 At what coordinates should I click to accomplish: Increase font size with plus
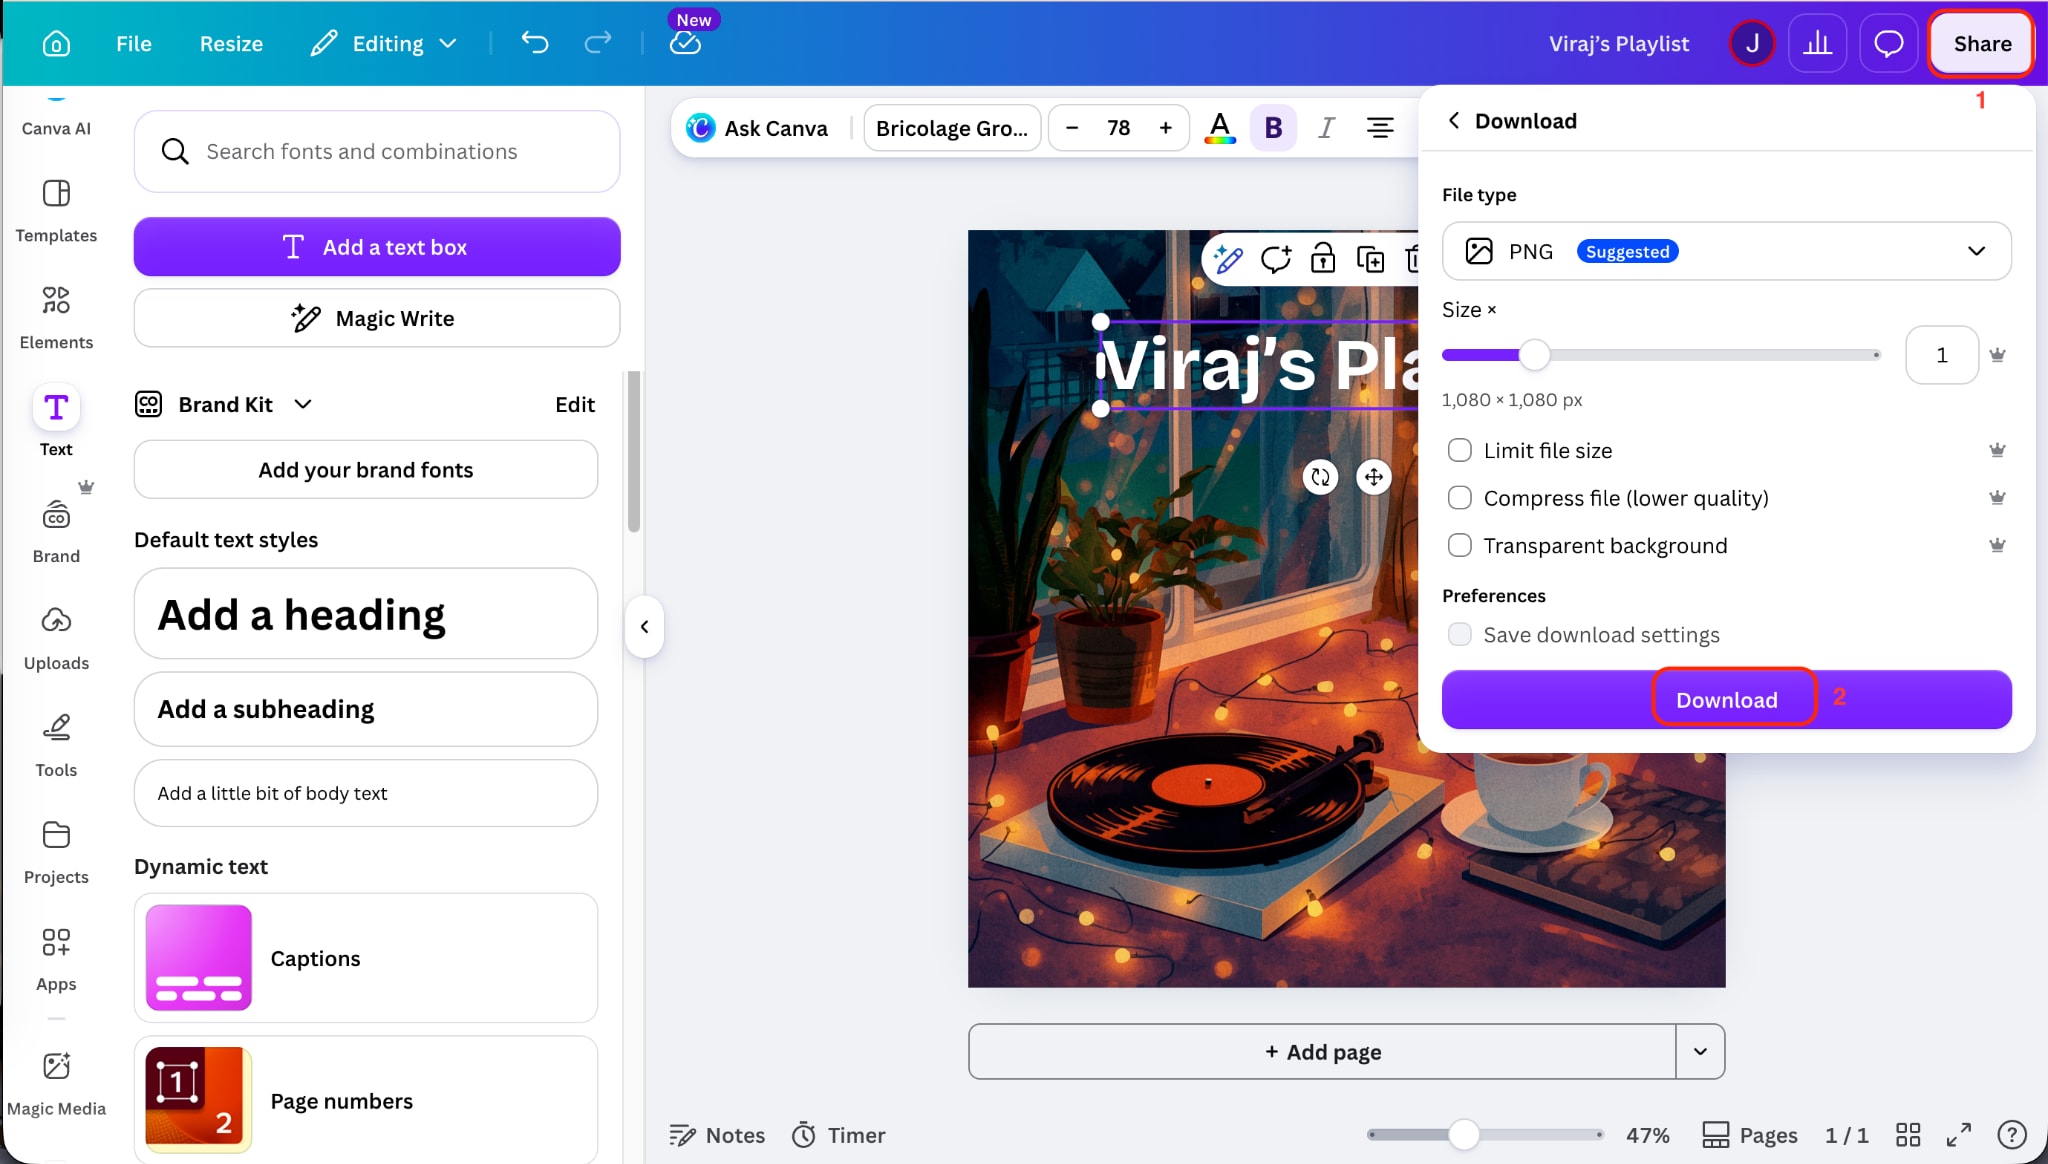[x=1165, y=128]
